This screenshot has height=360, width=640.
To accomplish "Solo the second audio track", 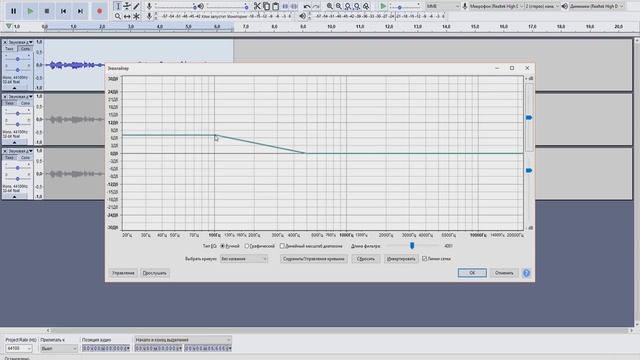I will (x=25, y=103).
